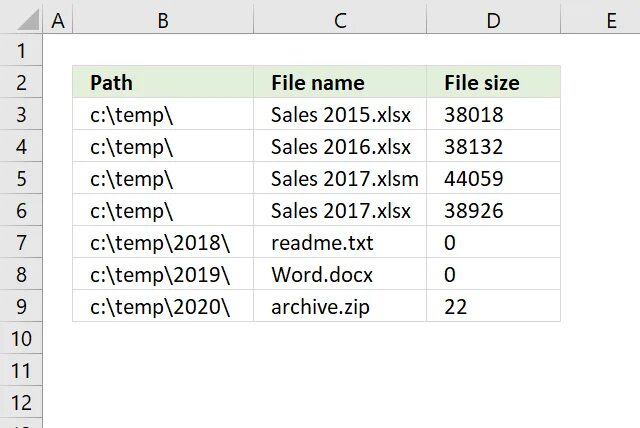Select column B header
The height and width of the screenshot is (428, 640).
point(163,18)
